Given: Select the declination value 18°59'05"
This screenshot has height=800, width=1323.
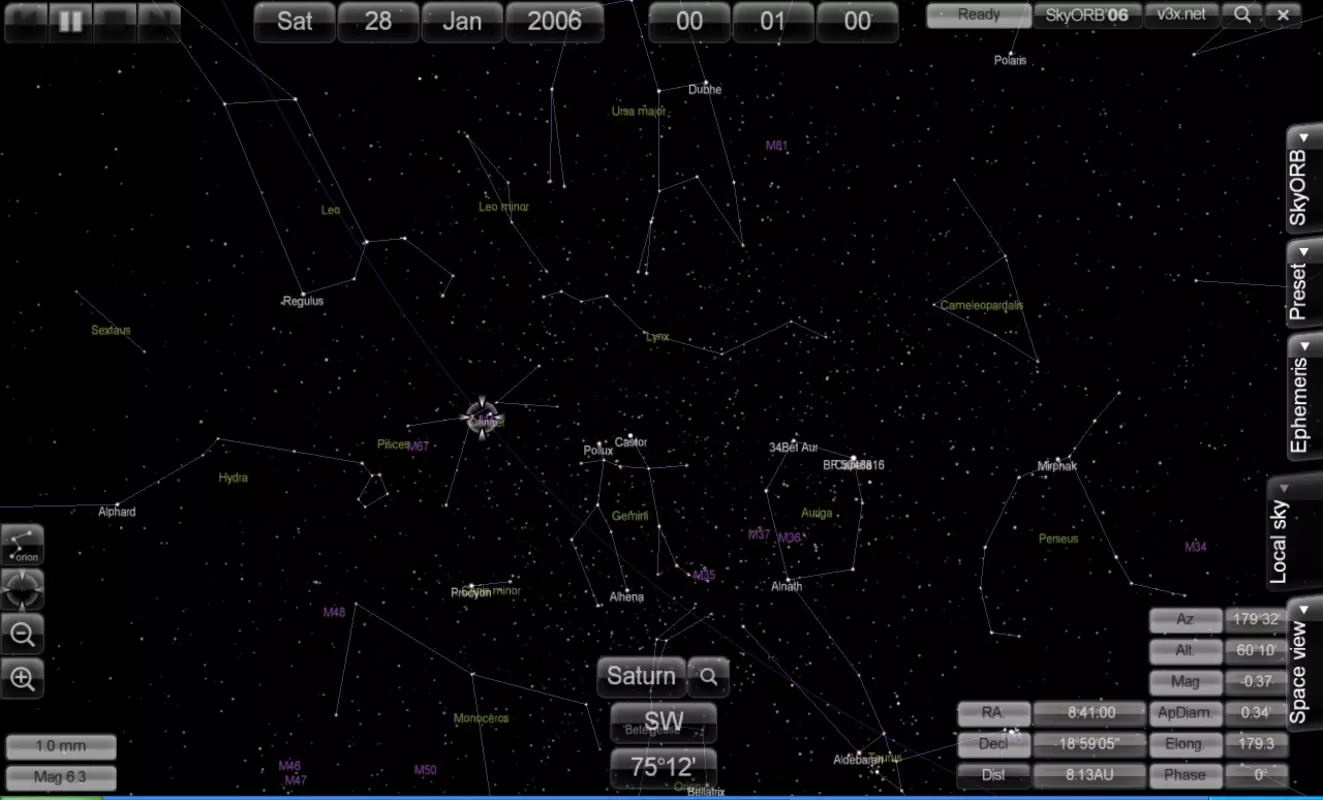Looking at the screenshot, I should click(1089, 745).
